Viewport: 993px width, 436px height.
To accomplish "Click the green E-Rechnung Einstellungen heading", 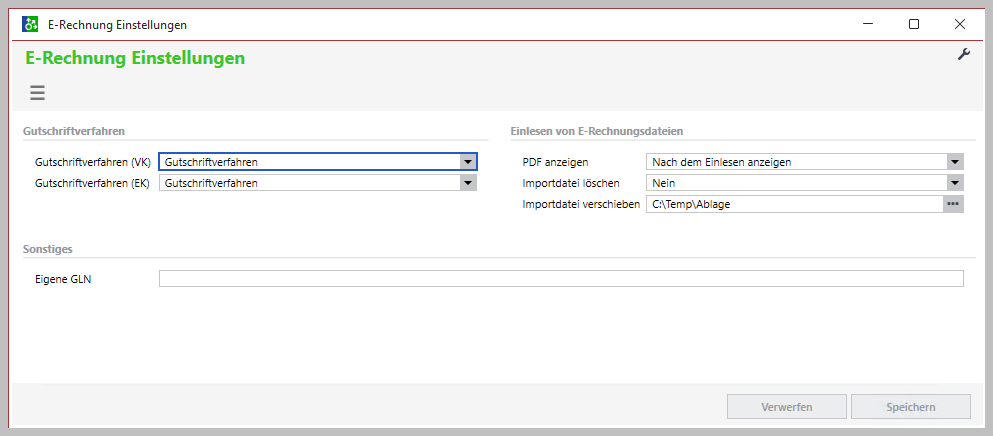I will pyautogui.click(x=135, y=59).
